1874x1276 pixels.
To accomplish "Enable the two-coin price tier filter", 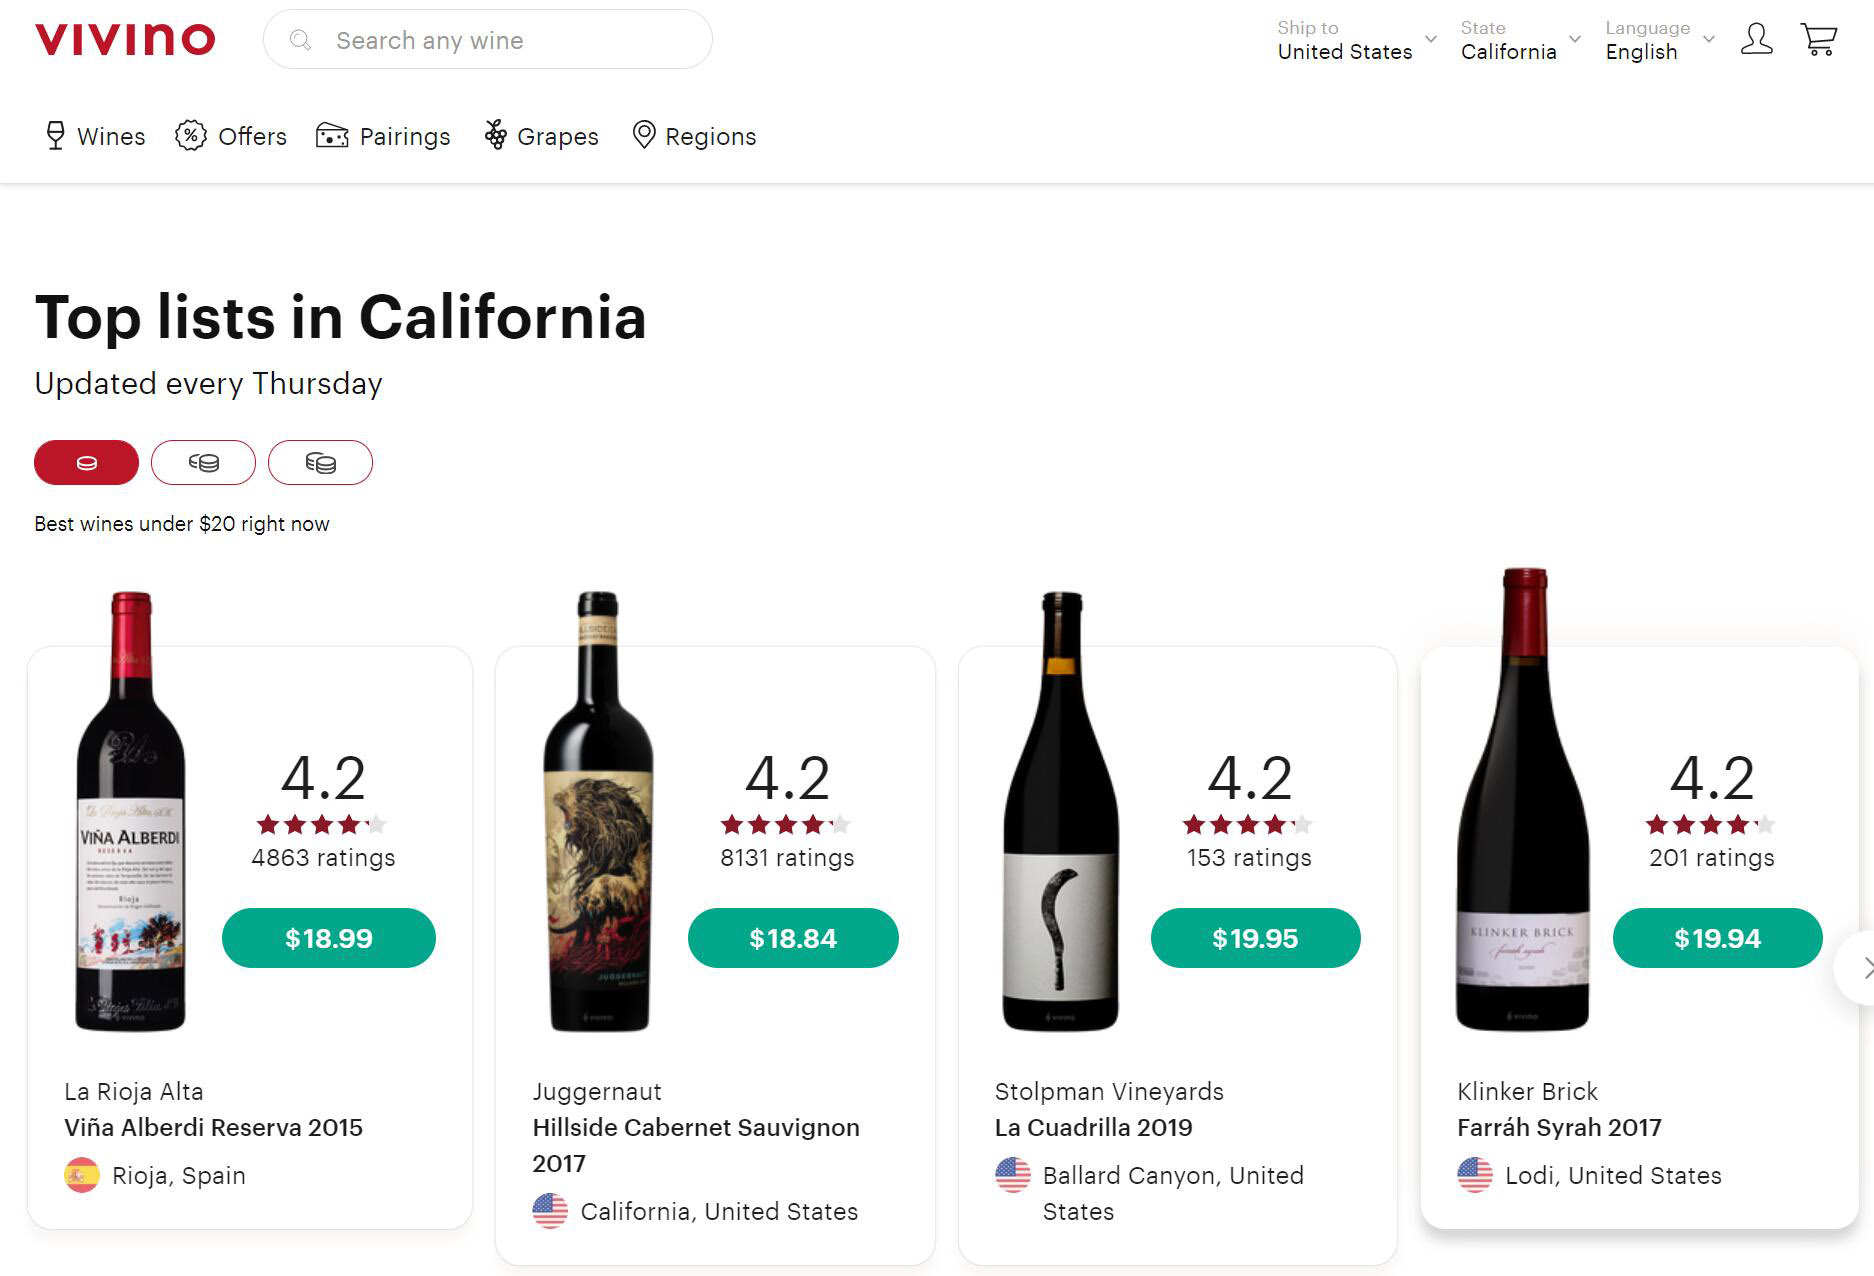I will coord(204,462).
